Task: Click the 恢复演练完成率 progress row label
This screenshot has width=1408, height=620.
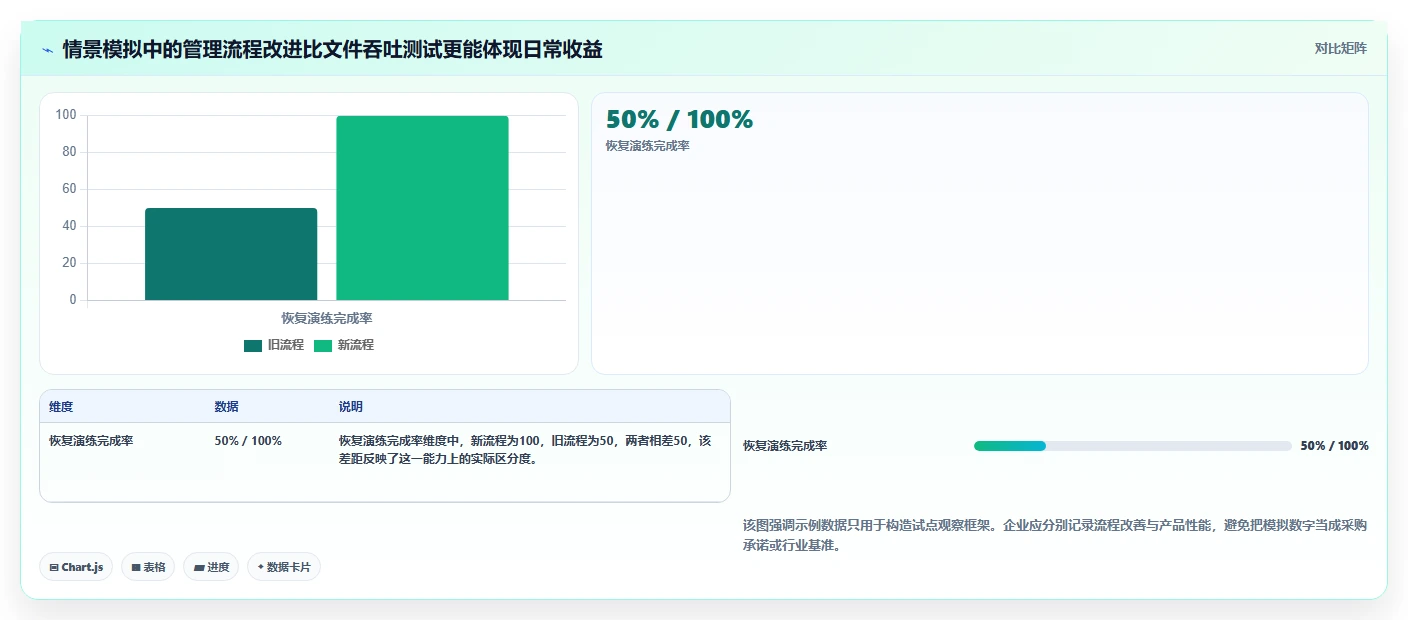Action: click(x=785, y=446)
